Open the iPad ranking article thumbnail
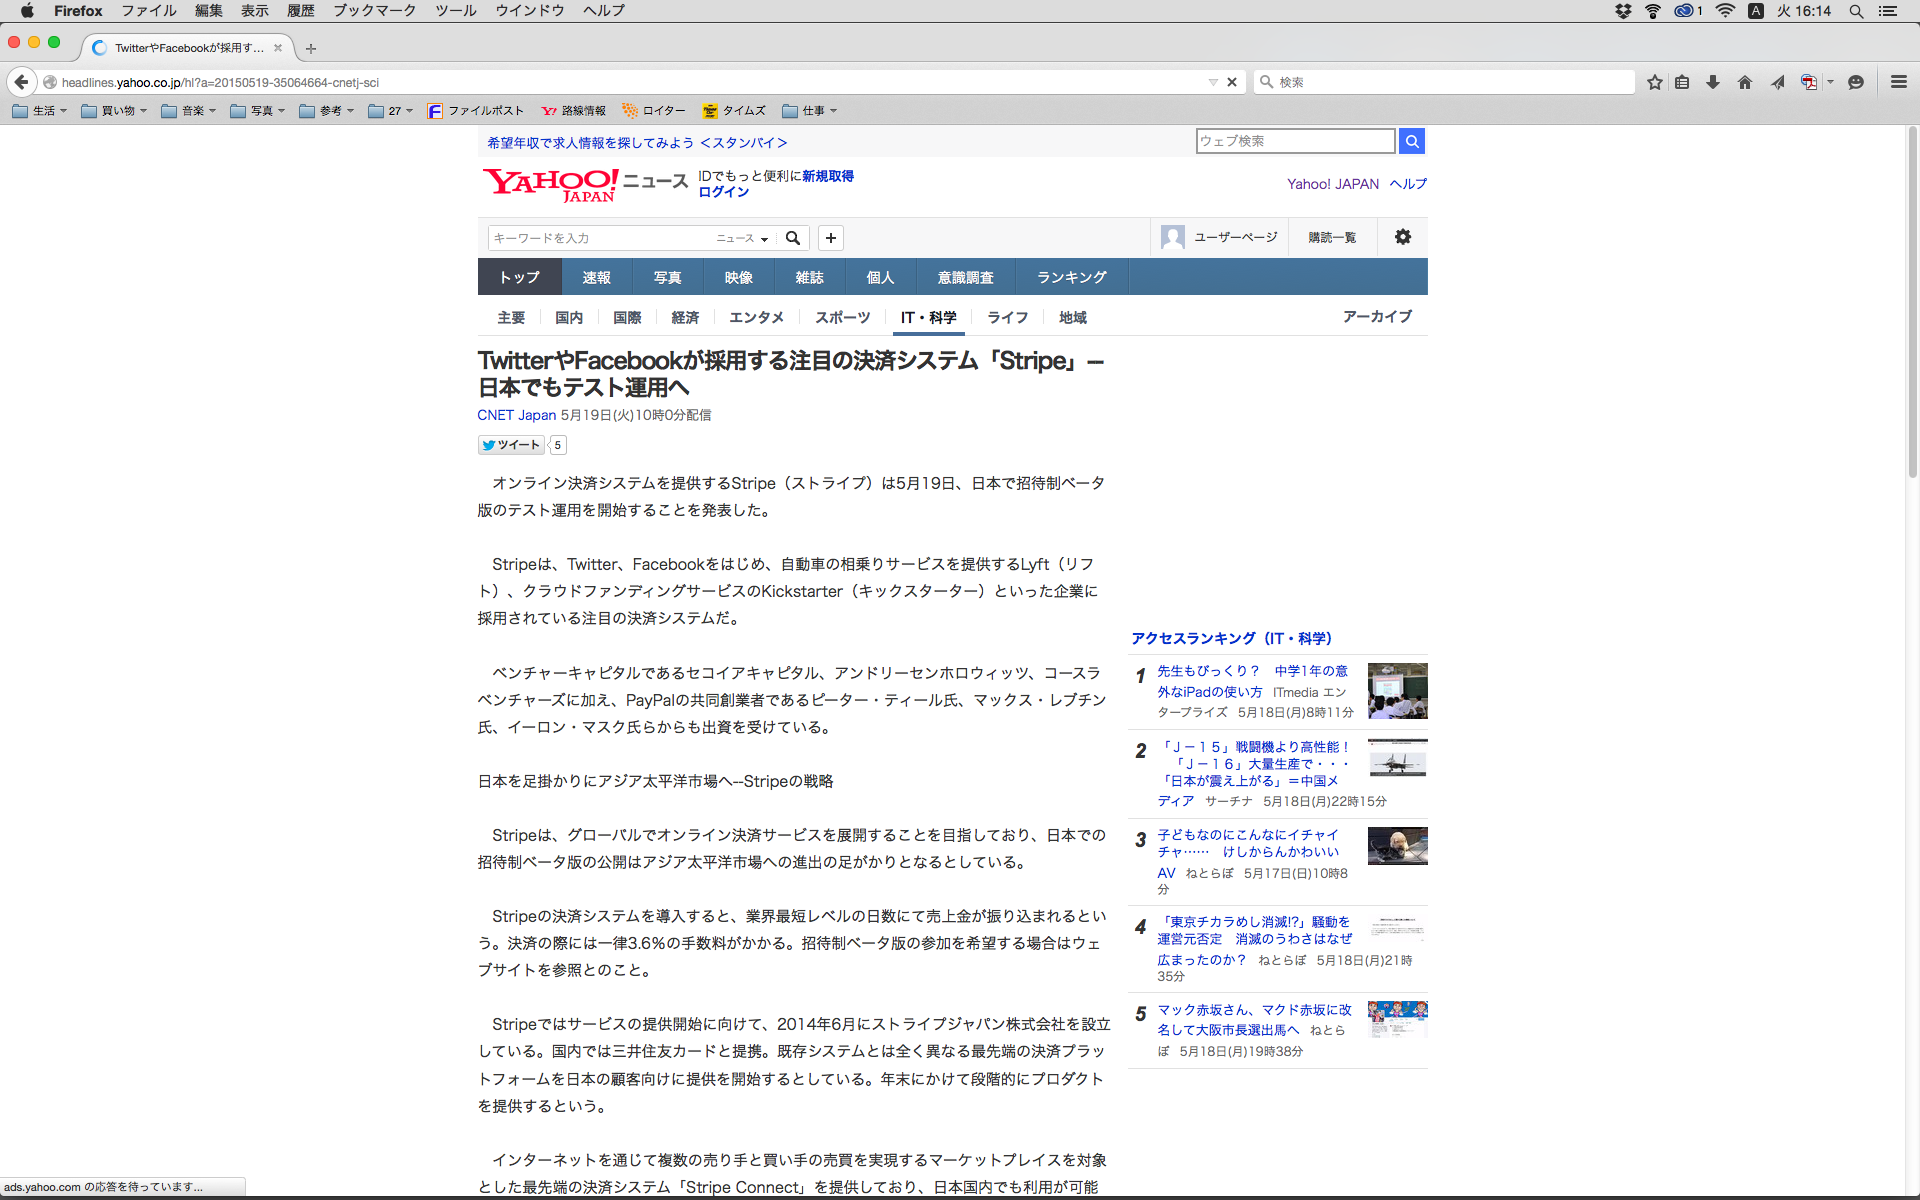Viewport: 1920px width, 1200px height. pyautogui.click(x=1397, y=691)
